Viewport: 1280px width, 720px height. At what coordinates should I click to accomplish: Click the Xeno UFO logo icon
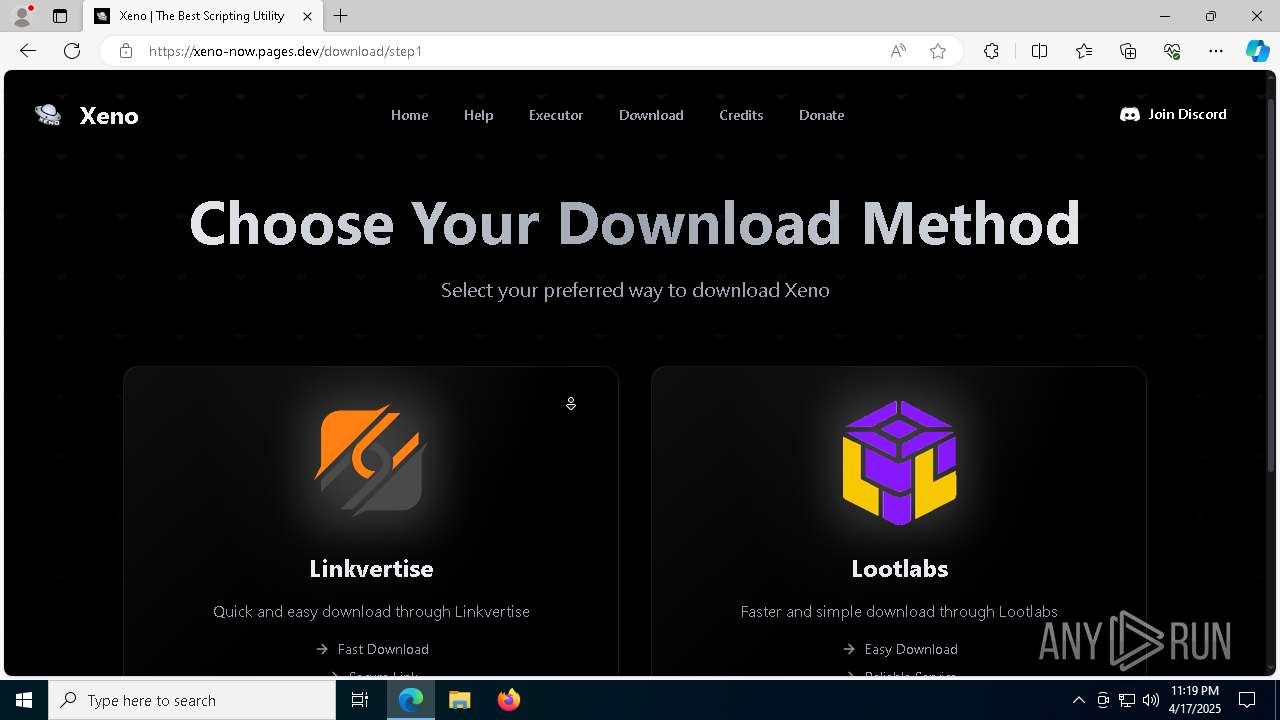tap(48, 115)
